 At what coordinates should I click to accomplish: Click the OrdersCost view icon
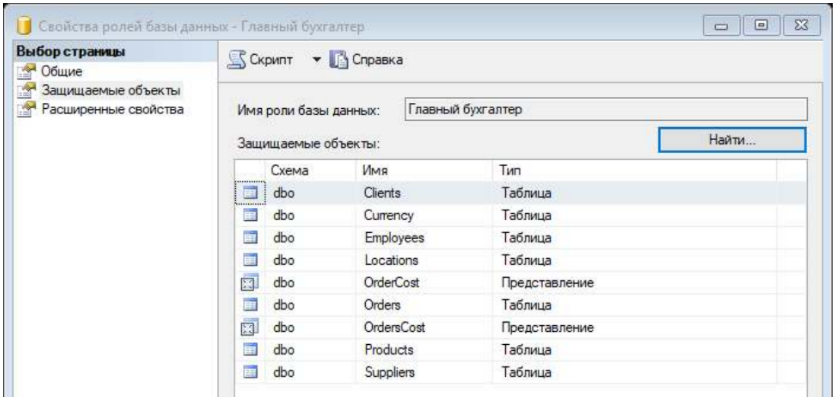tap(250, 328)
